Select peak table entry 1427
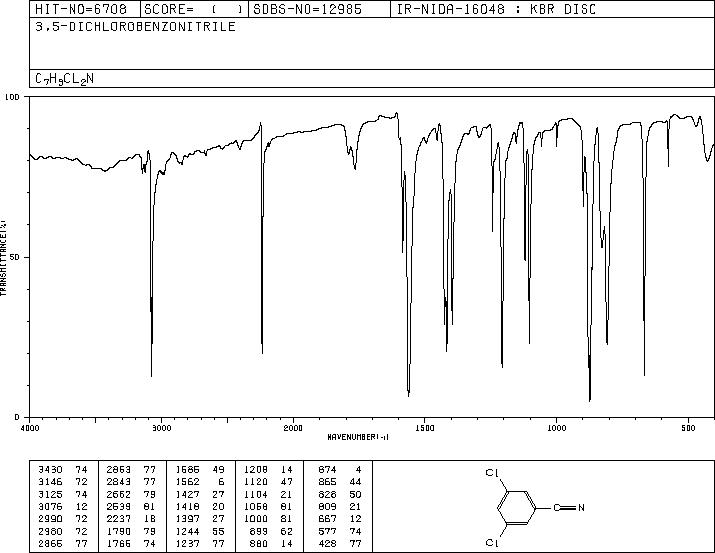Image resolution: width=715 pixels, height=553 pixels. 200,494
